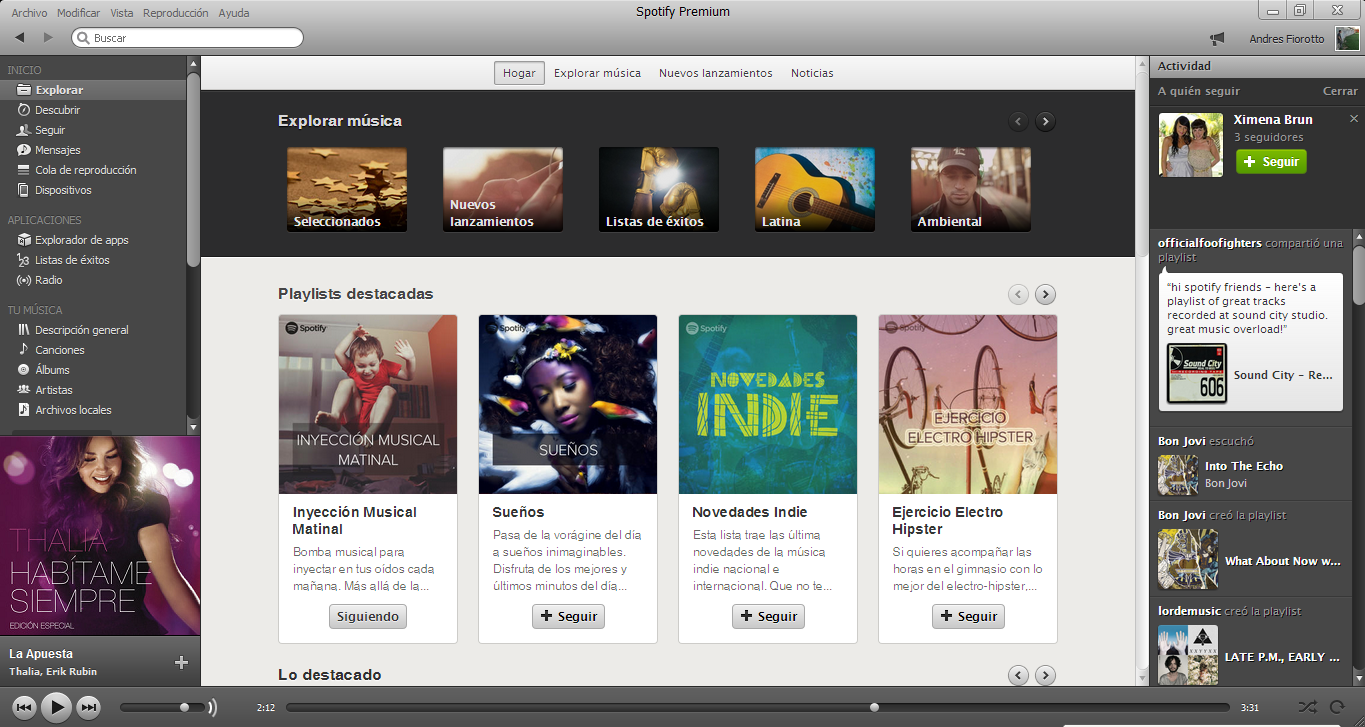This screenshot has width=1365, height=727.
Task: Toggle repeat playback
Action: pyautogui.click(x=1337, y=708)
